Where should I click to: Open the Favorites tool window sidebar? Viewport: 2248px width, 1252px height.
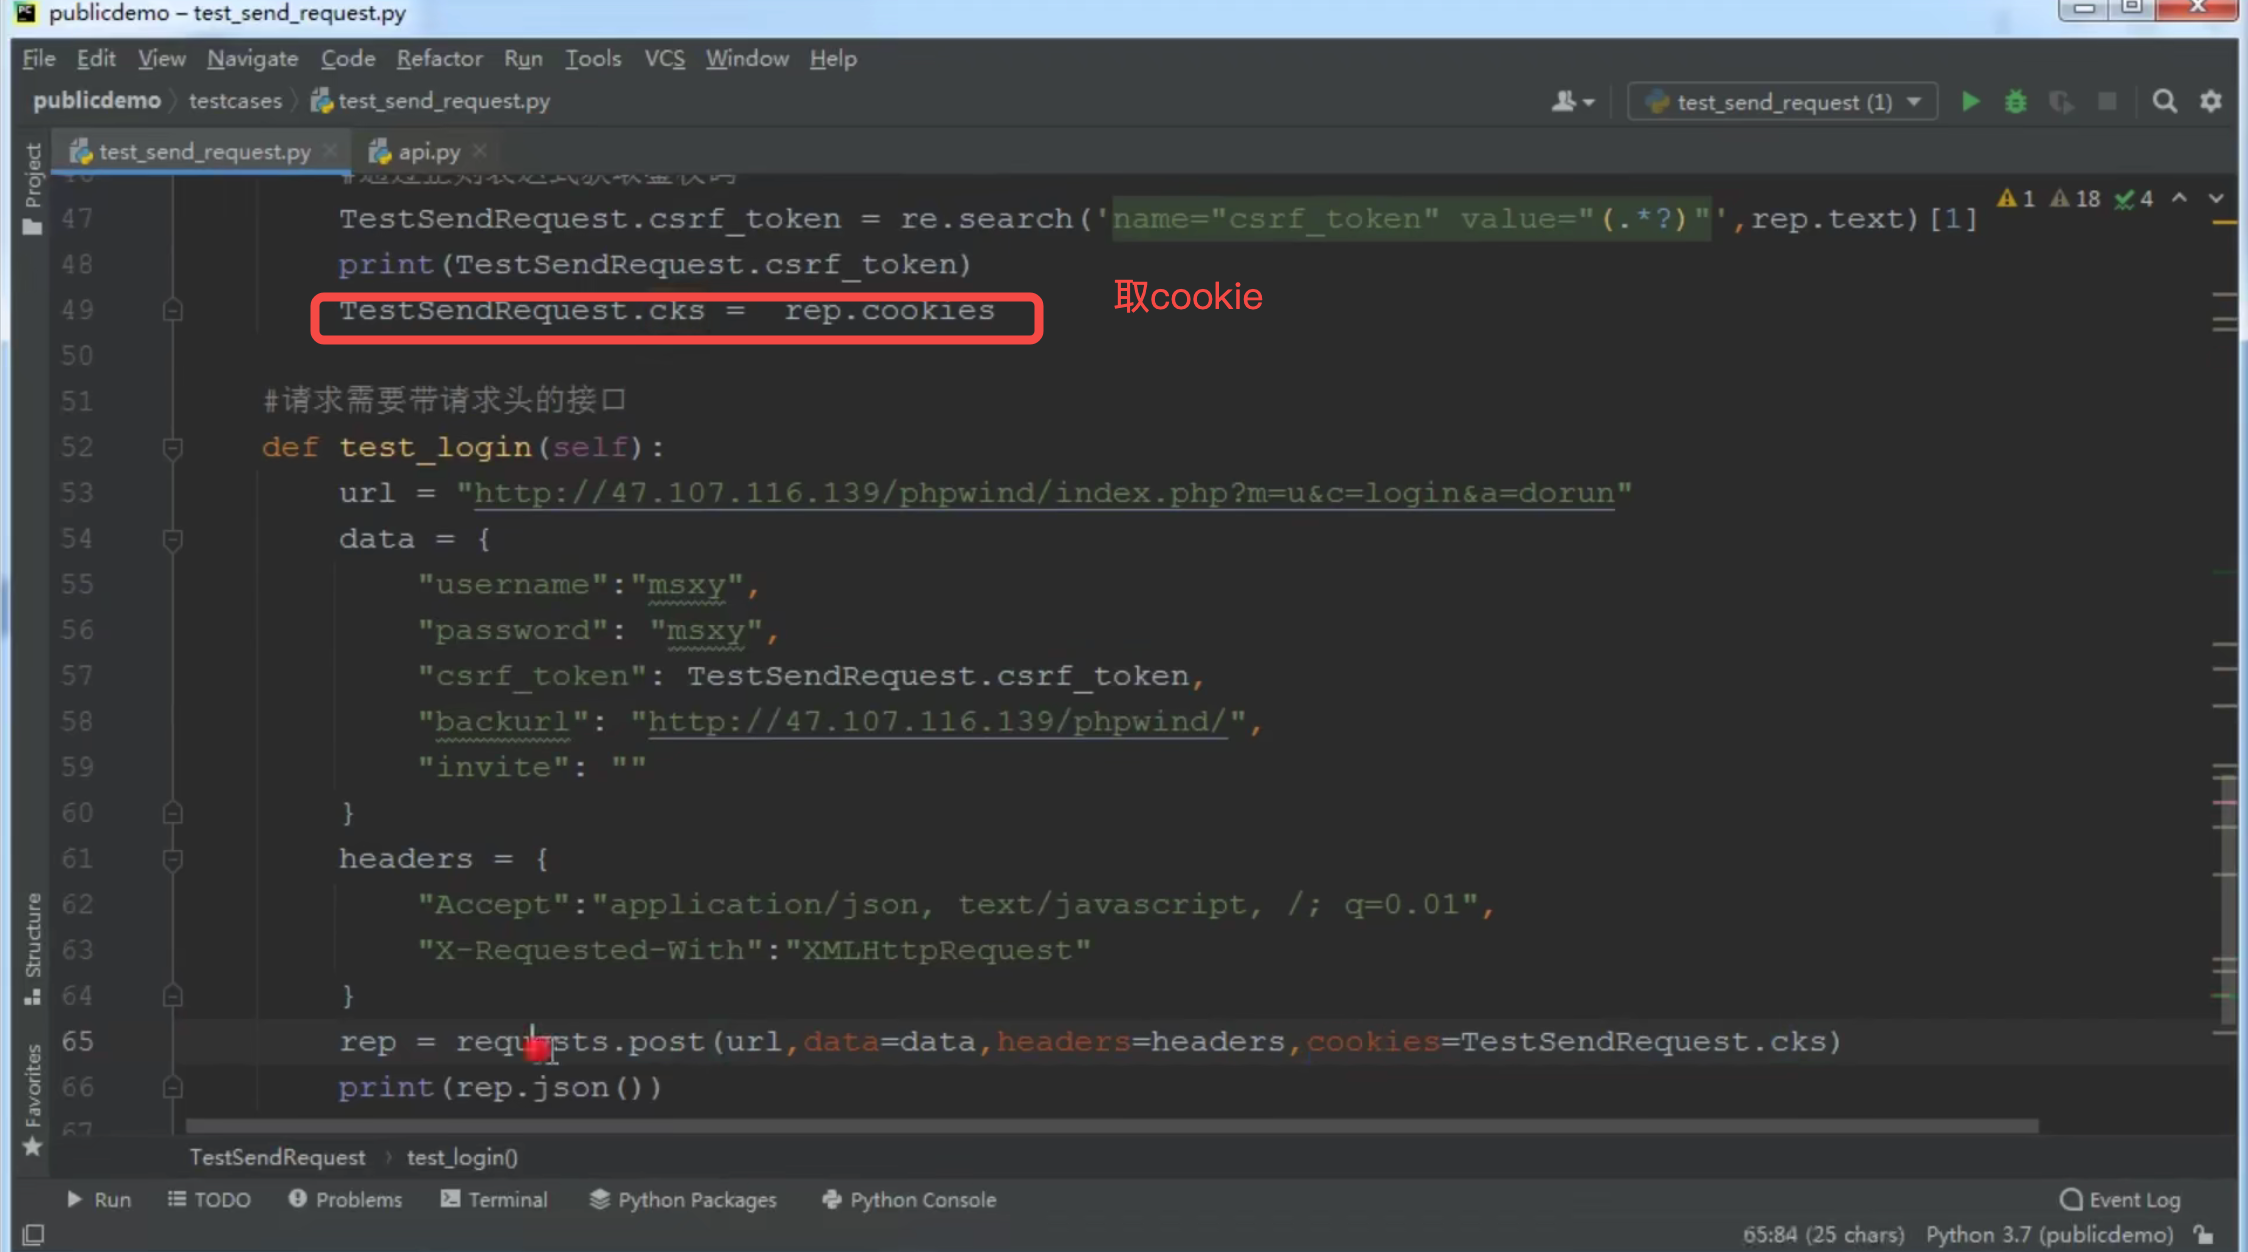(x=33, y=1100)
